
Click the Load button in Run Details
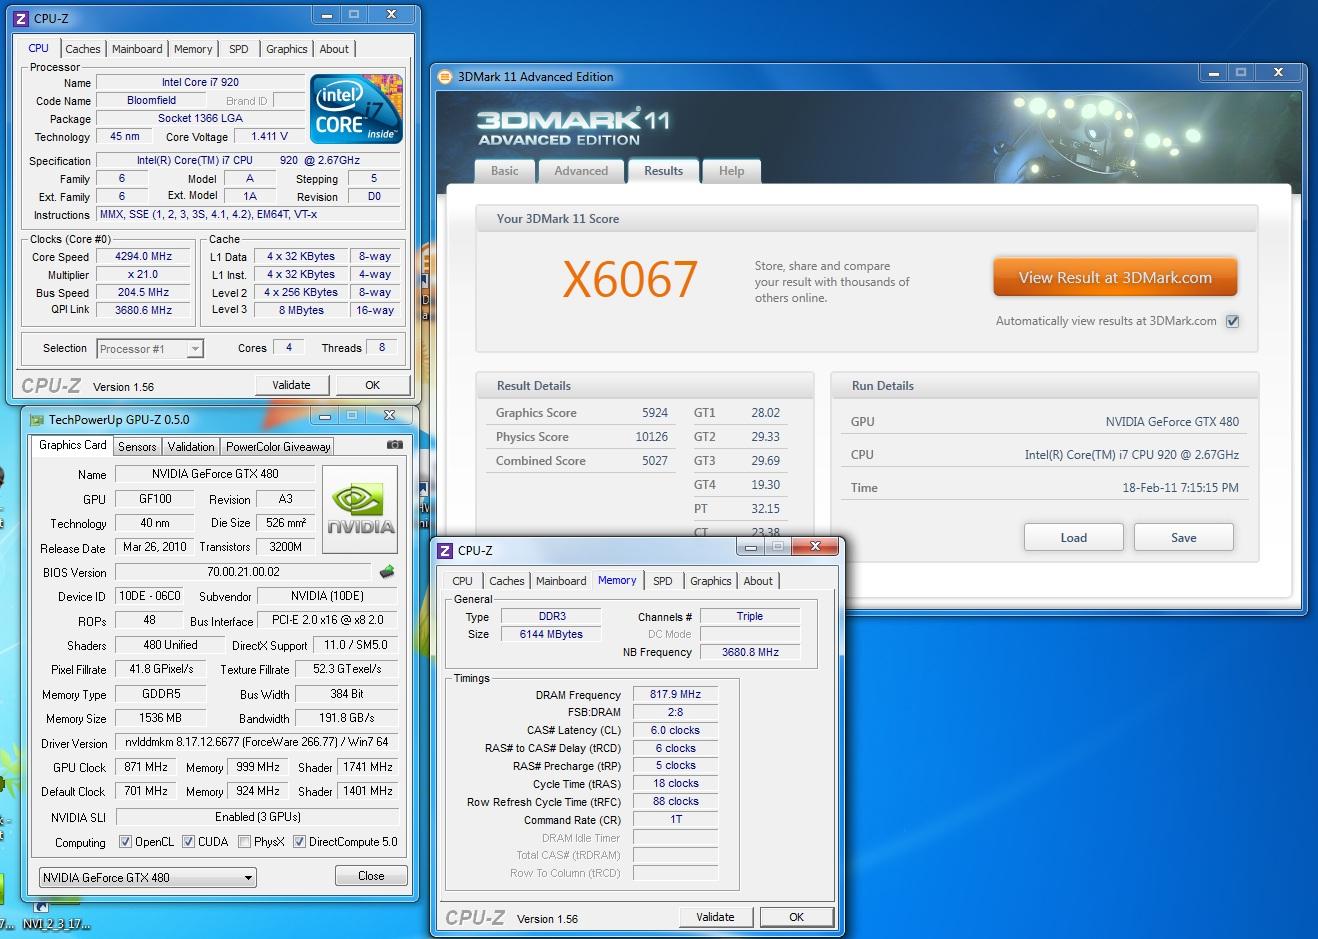coord(1073,537)
